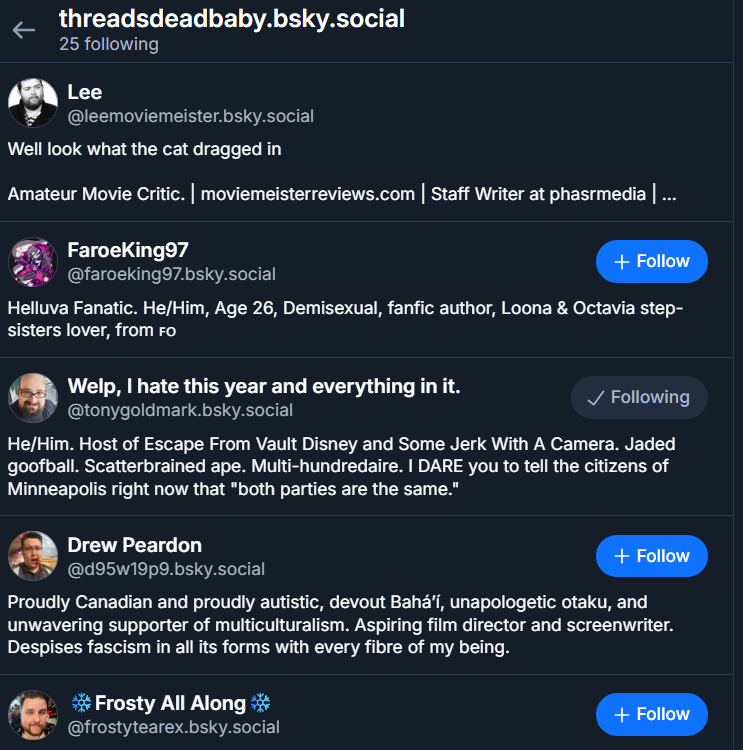Click Tony Goldmark's profile avatar
Screen dimensions: 743x750
tap(33, 398)
